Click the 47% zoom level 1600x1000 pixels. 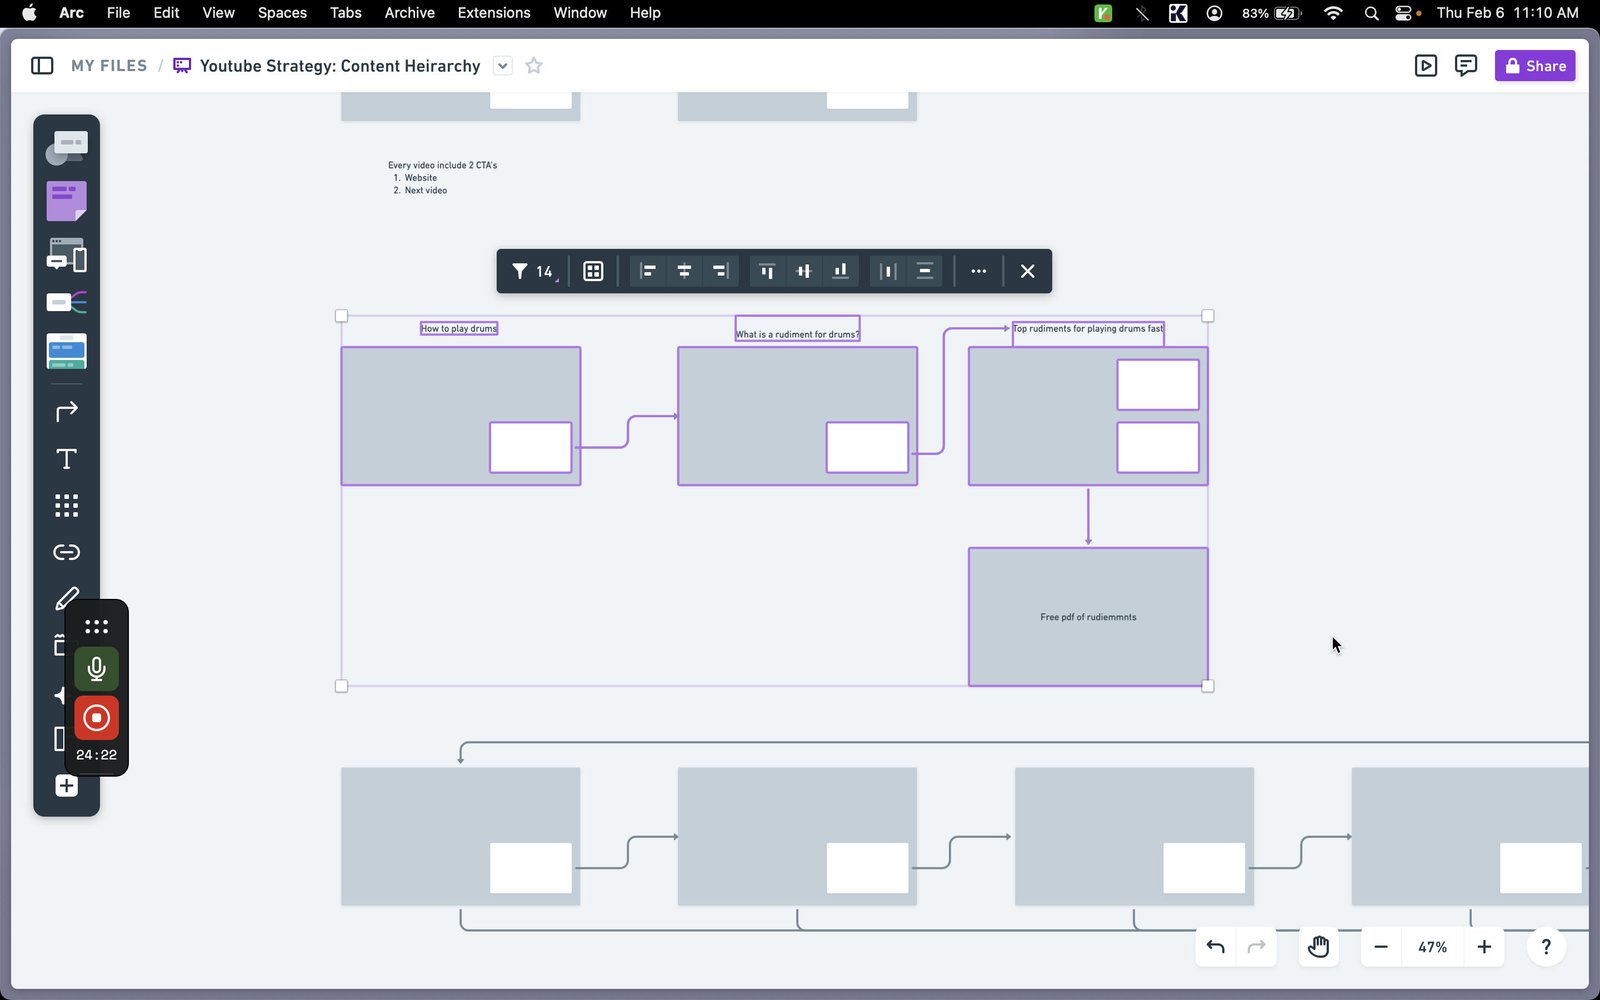(1432, 947)
